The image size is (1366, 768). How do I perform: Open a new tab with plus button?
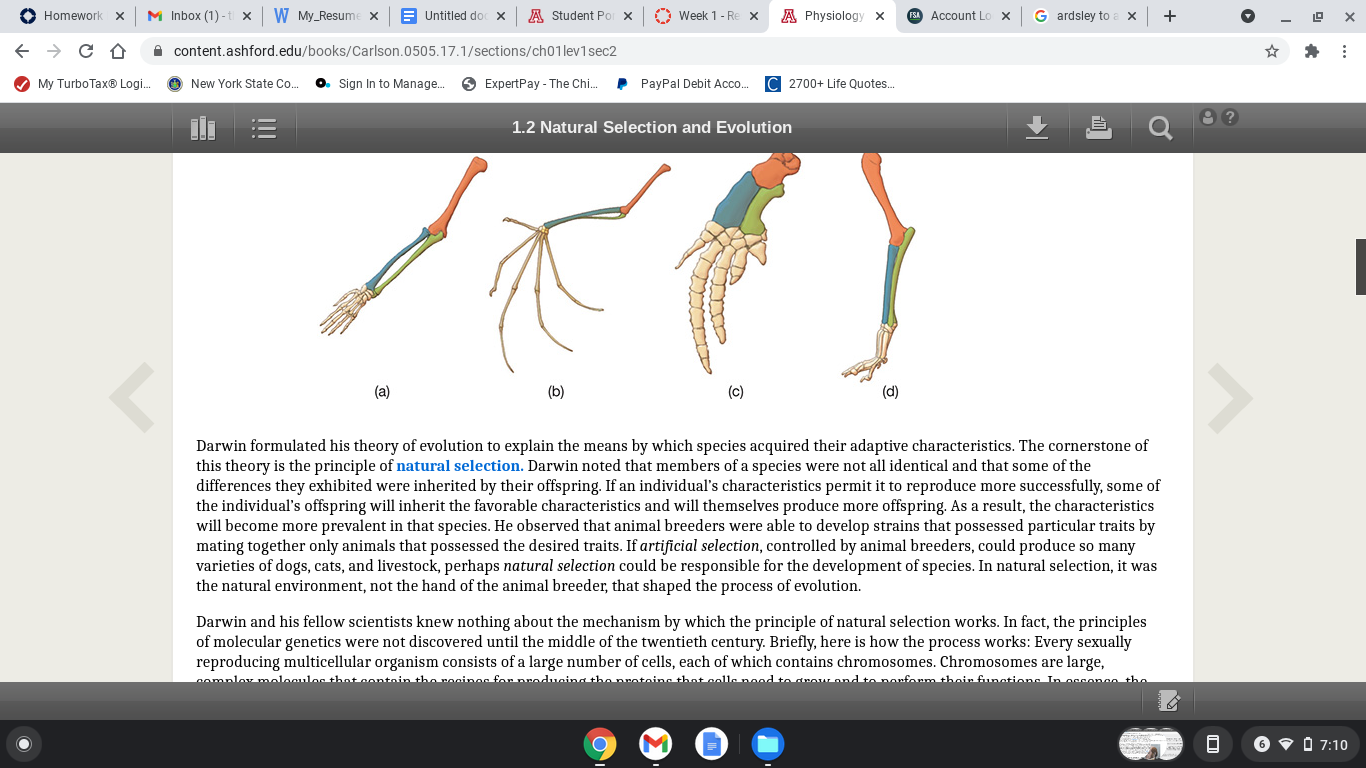[1170, 16]
